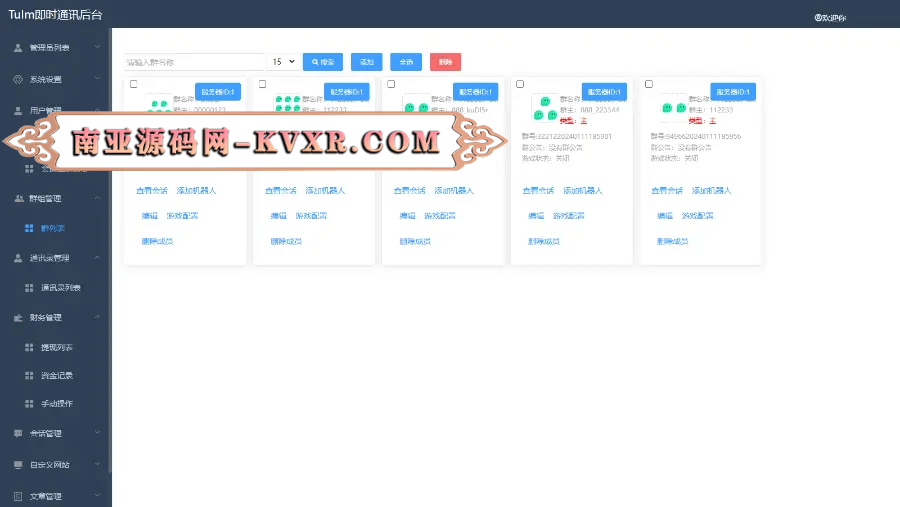Click the grid icon beside 手动操作
Screen dimensions: 900x507
[x=29, y=404]
